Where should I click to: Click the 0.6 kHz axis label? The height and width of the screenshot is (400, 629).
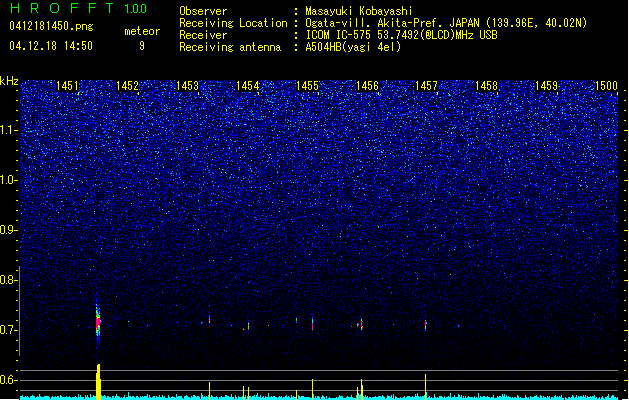click(8, 380)
